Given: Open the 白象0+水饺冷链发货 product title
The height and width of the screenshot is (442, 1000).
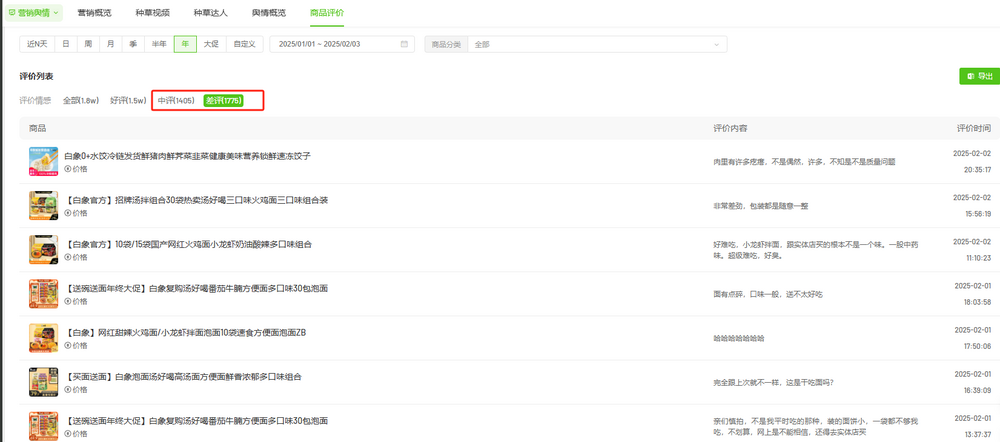Looking at the screenshot, I should coord(188,156).
